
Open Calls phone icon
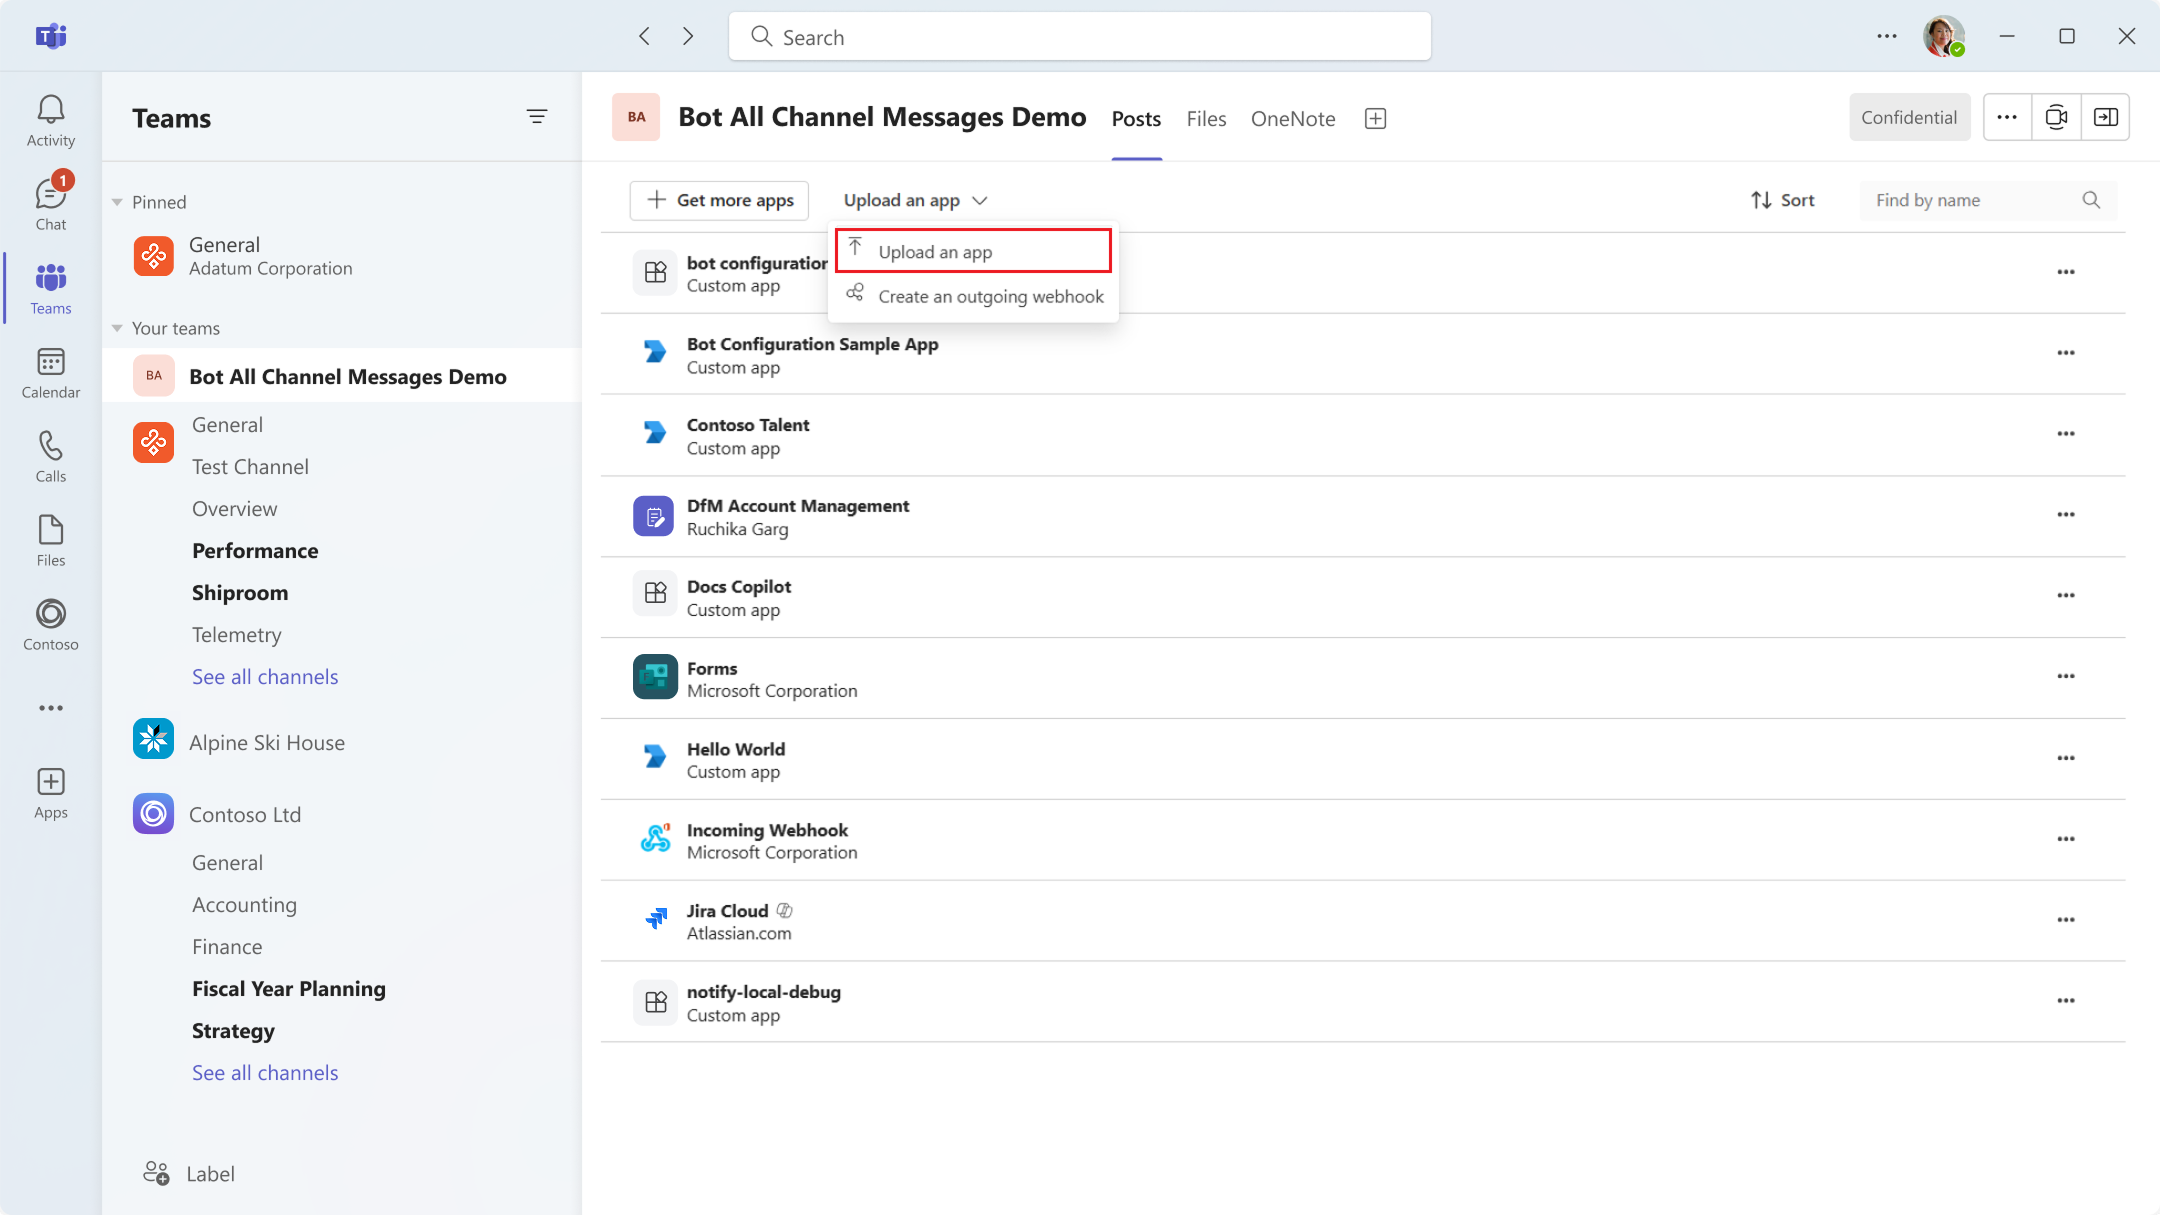pyautogui.click(x=51, y=456)
